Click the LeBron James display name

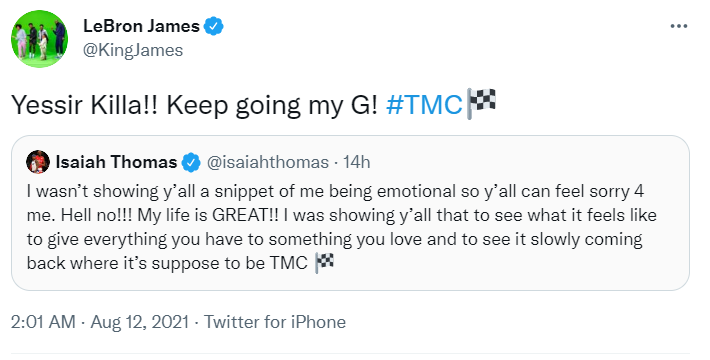[141, 26]
